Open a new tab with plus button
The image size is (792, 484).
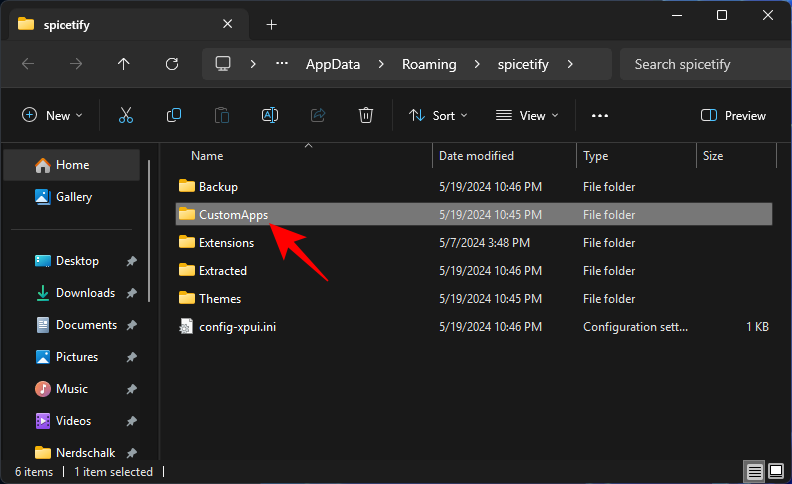click(271, 24)
